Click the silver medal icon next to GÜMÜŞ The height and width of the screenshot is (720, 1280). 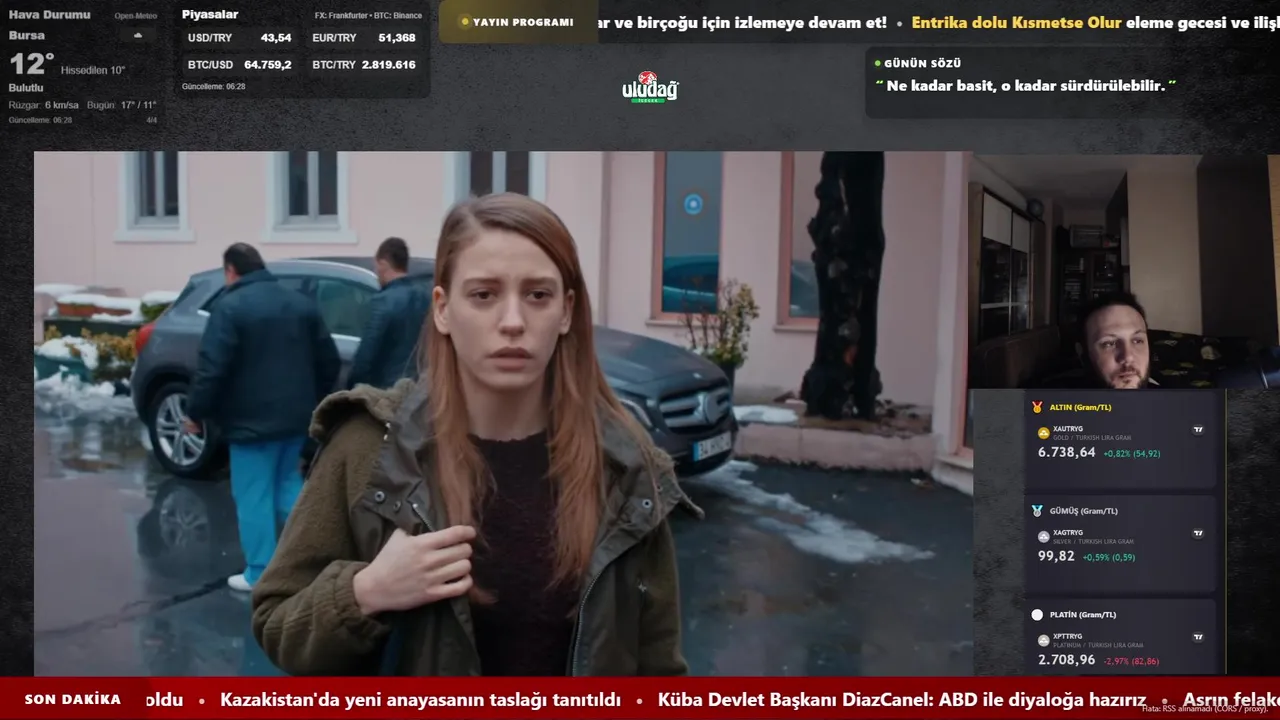click(x=1037, y=510)
